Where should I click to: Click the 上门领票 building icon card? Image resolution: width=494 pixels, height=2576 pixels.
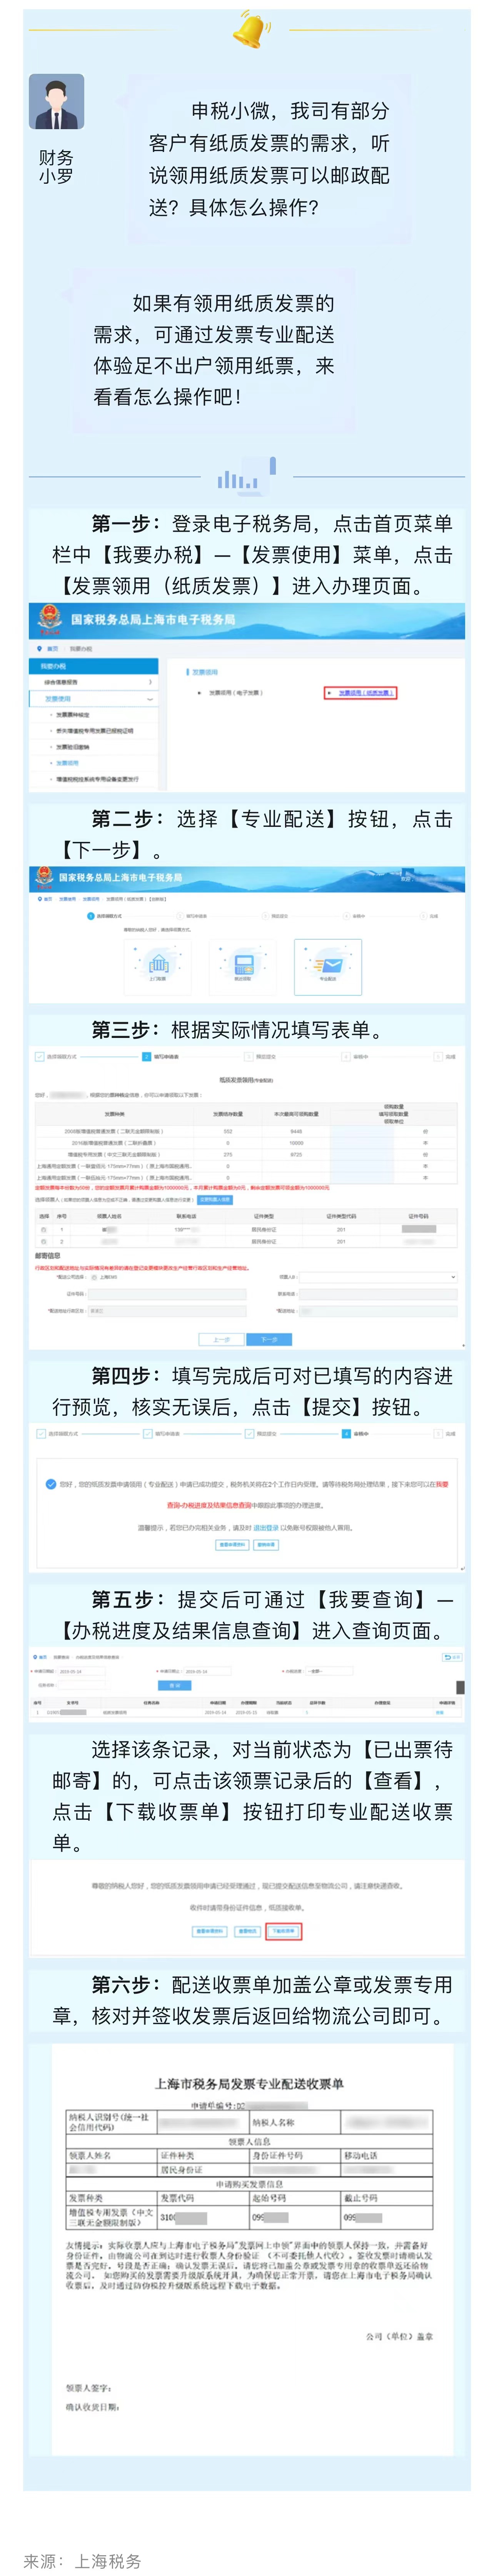[x=158, y=966]
